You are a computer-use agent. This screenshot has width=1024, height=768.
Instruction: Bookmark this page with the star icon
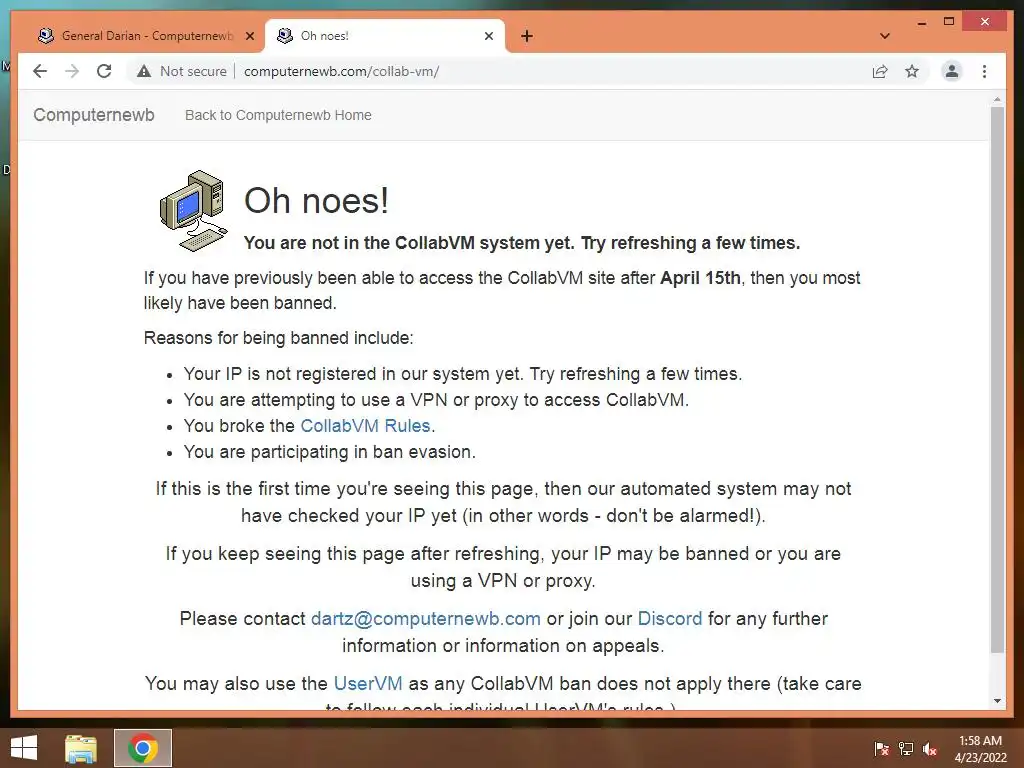point(912,71)
